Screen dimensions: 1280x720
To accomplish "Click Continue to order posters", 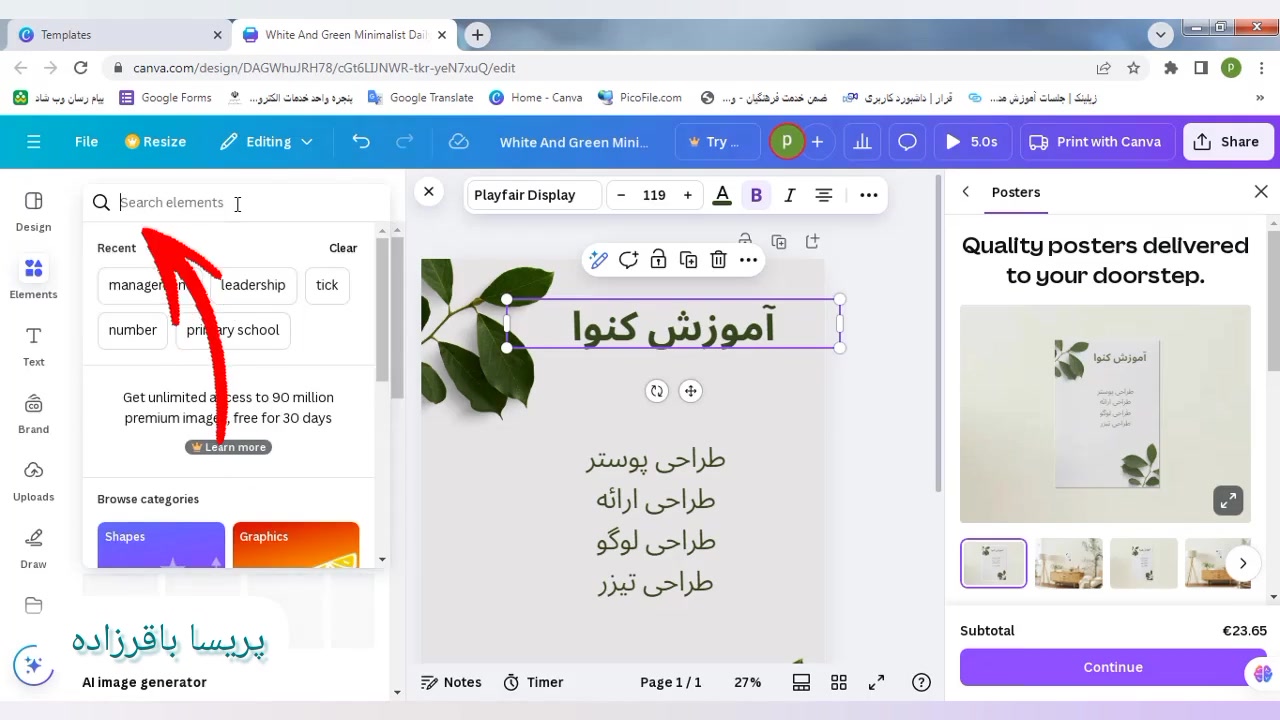I will click(1113, 667).
